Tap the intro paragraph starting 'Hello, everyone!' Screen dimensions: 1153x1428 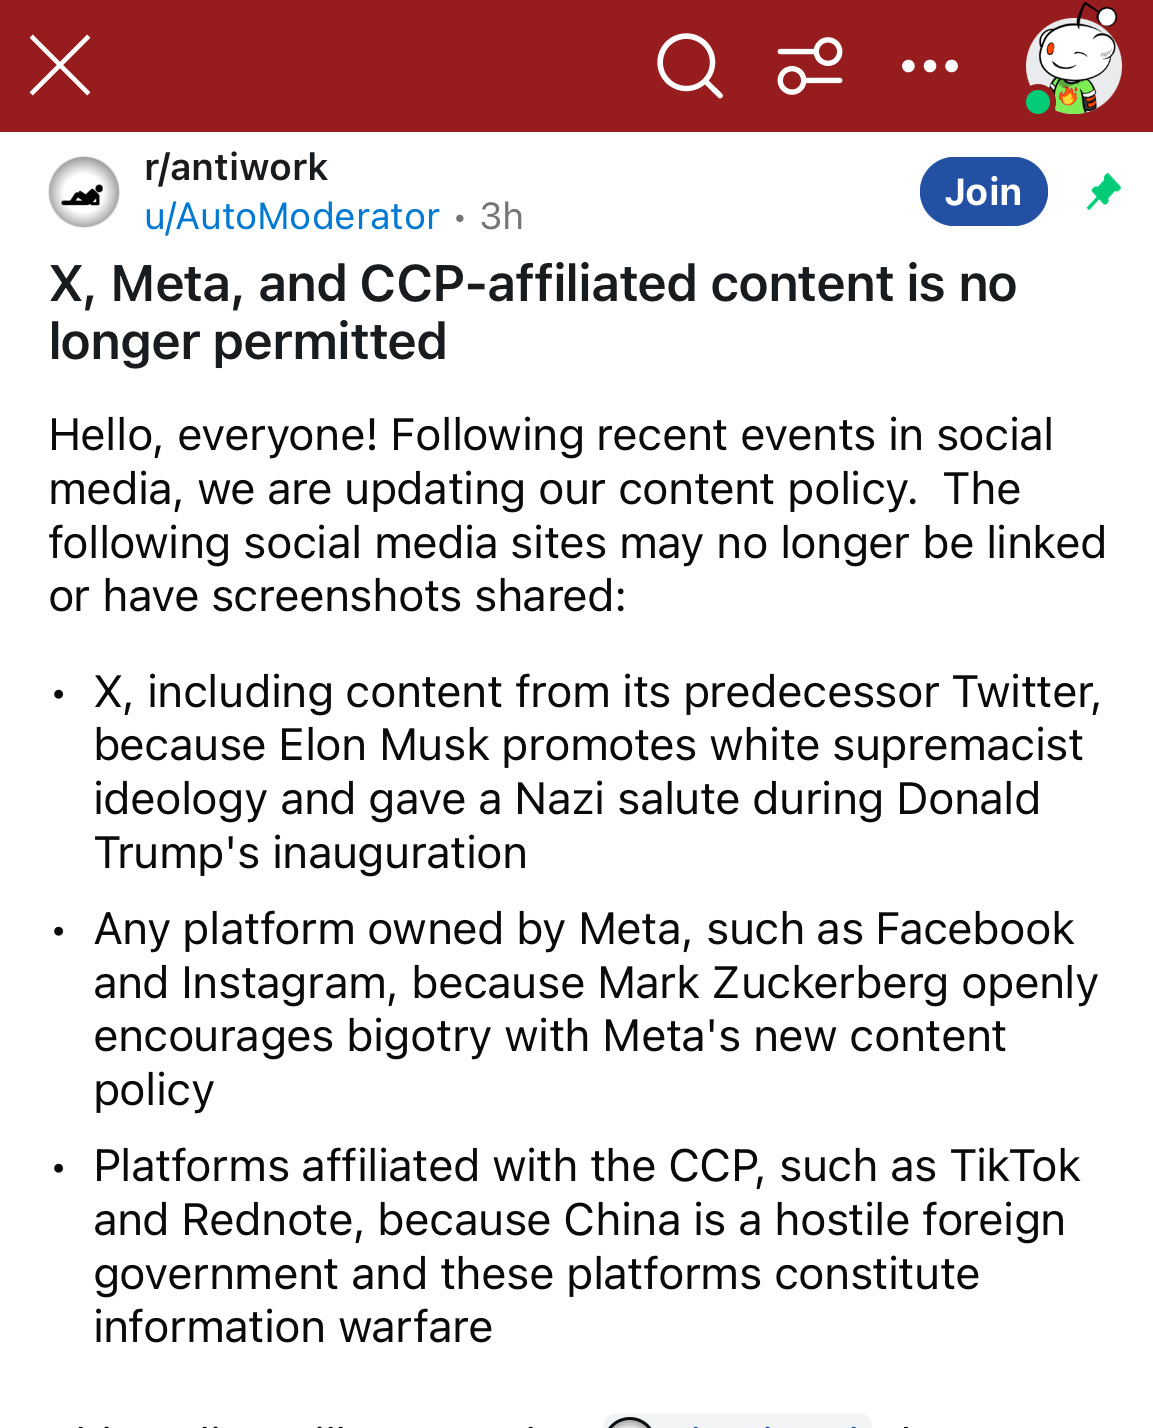coord(576,515)
